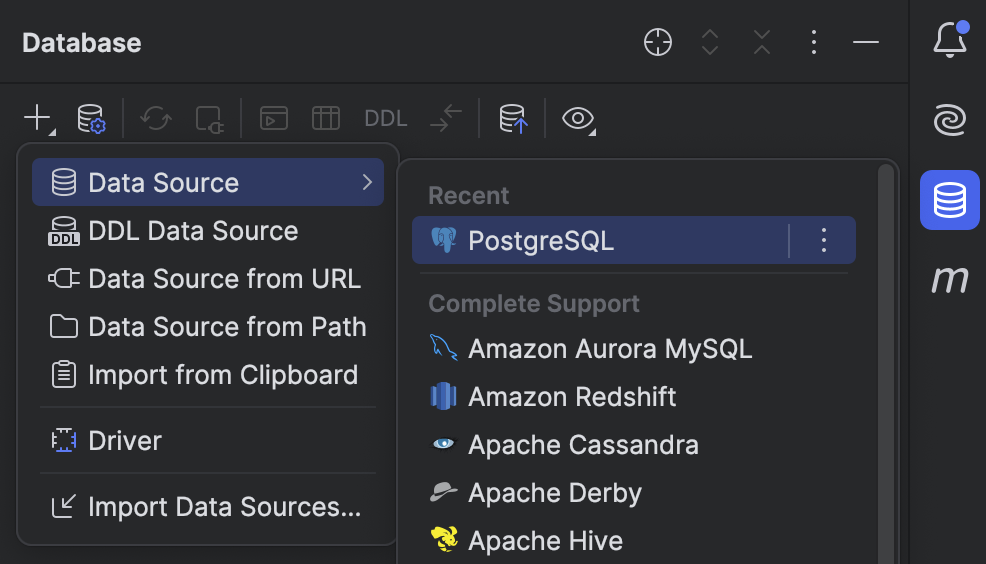Select Data Source menu item
Image resolution: width=986 pixels, height=564 pixels.
[x=208, y=182]
